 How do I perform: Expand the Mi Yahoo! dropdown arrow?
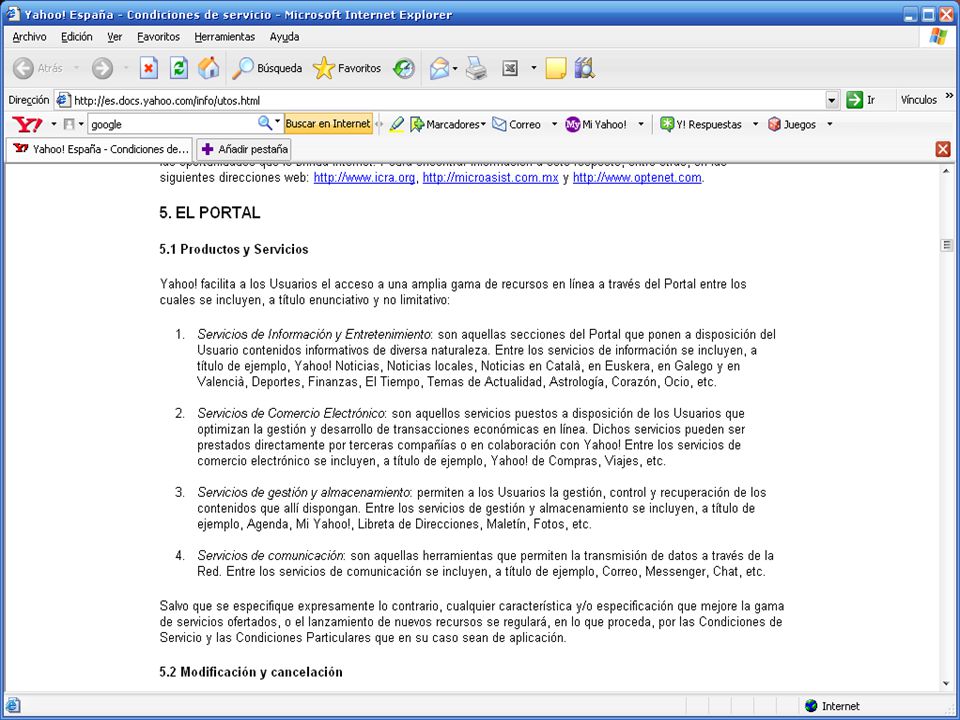pyautogui.click(x=641, y=124)
